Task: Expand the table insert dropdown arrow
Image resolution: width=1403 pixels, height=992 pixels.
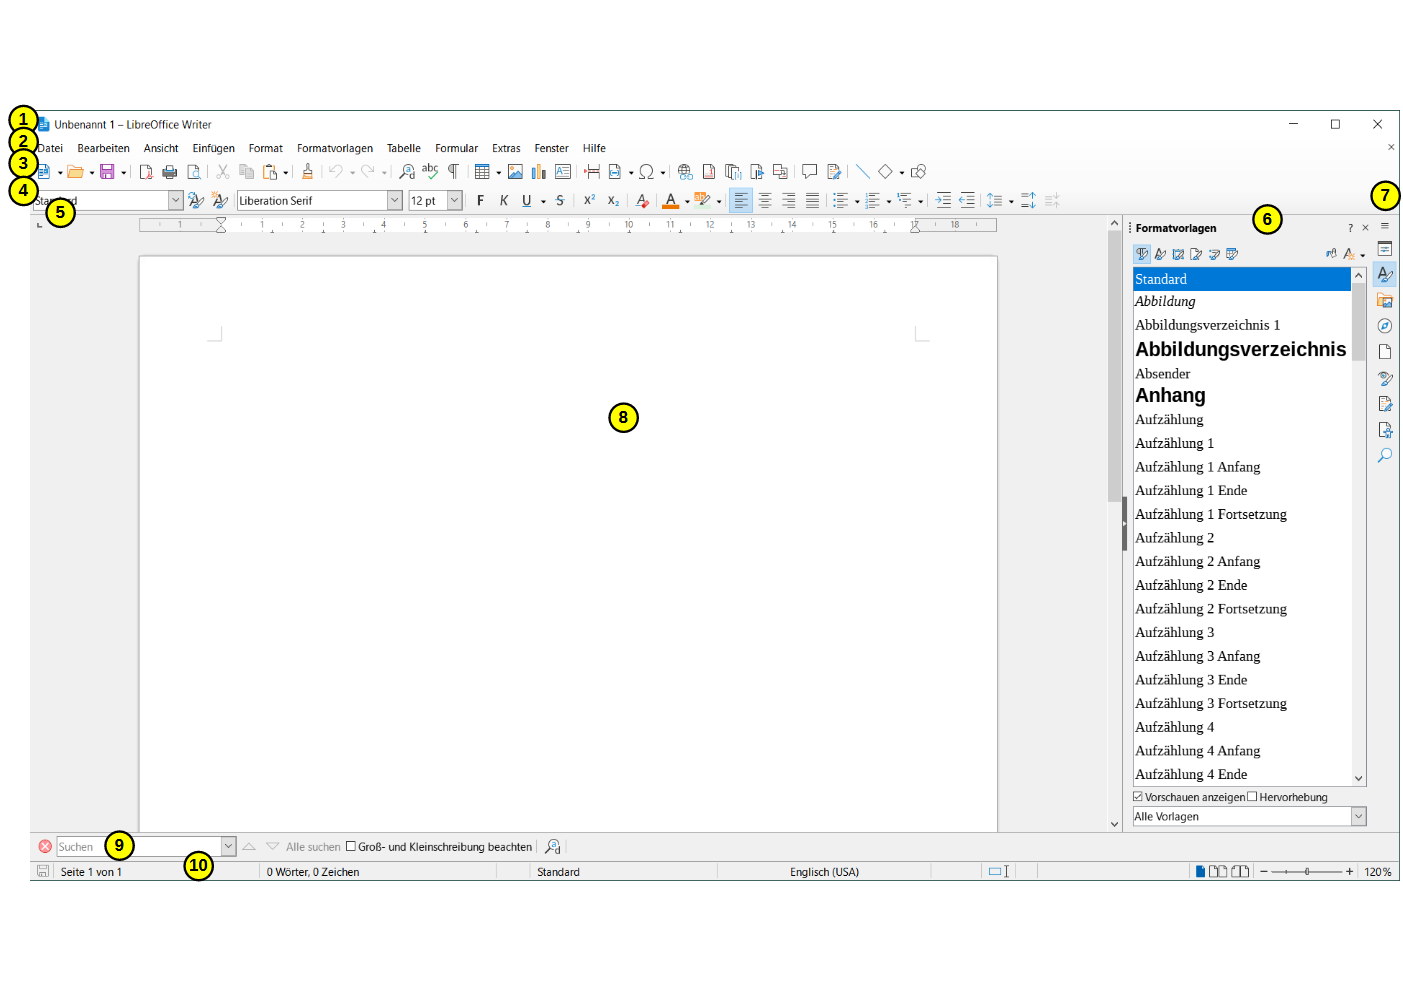Action: tap(498, 173)
